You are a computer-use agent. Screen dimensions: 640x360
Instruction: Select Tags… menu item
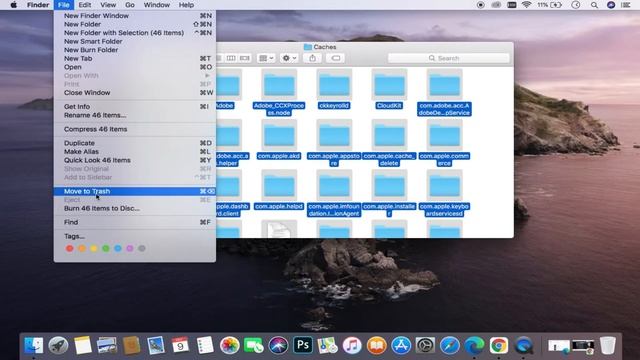pyautogui.click(x=135, y=236)
